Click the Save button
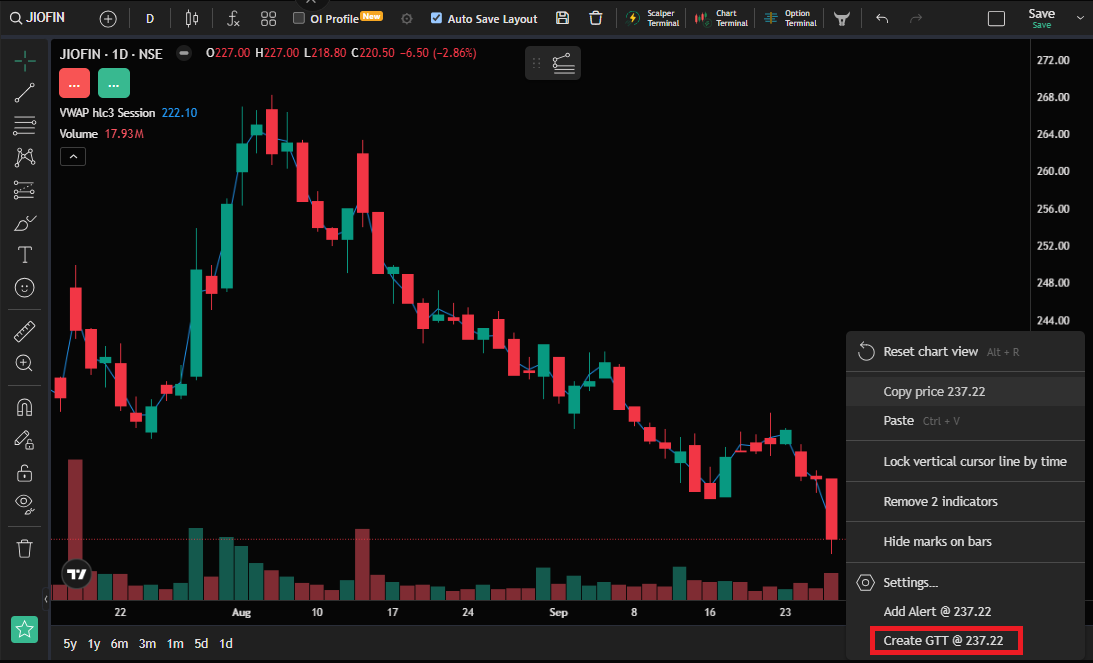The image size is (1093, 663). [x=1041, y=18]
